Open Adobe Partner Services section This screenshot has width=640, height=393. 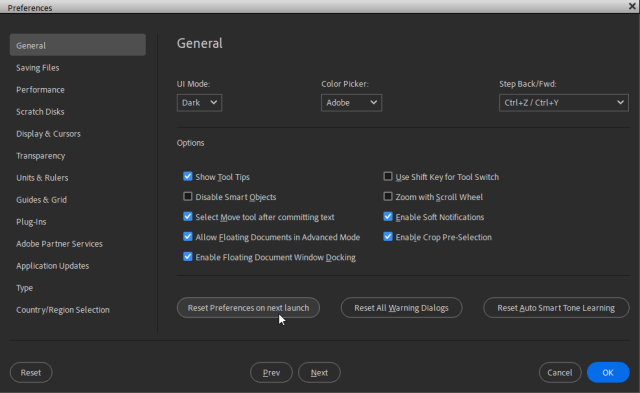click(x=59, y=244)
